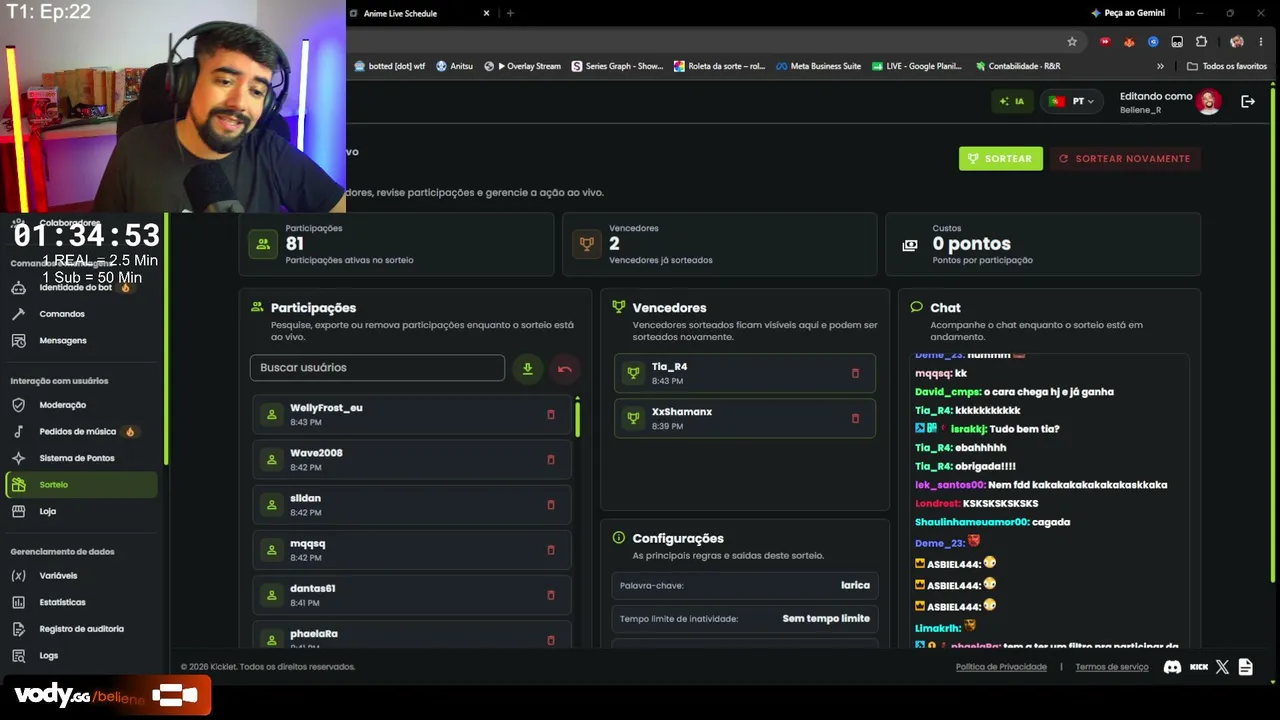The width and height of the screenshot is (1280, 720).
Task: Delete WellyFrost_eu participation
Action: tap(550, 415)
